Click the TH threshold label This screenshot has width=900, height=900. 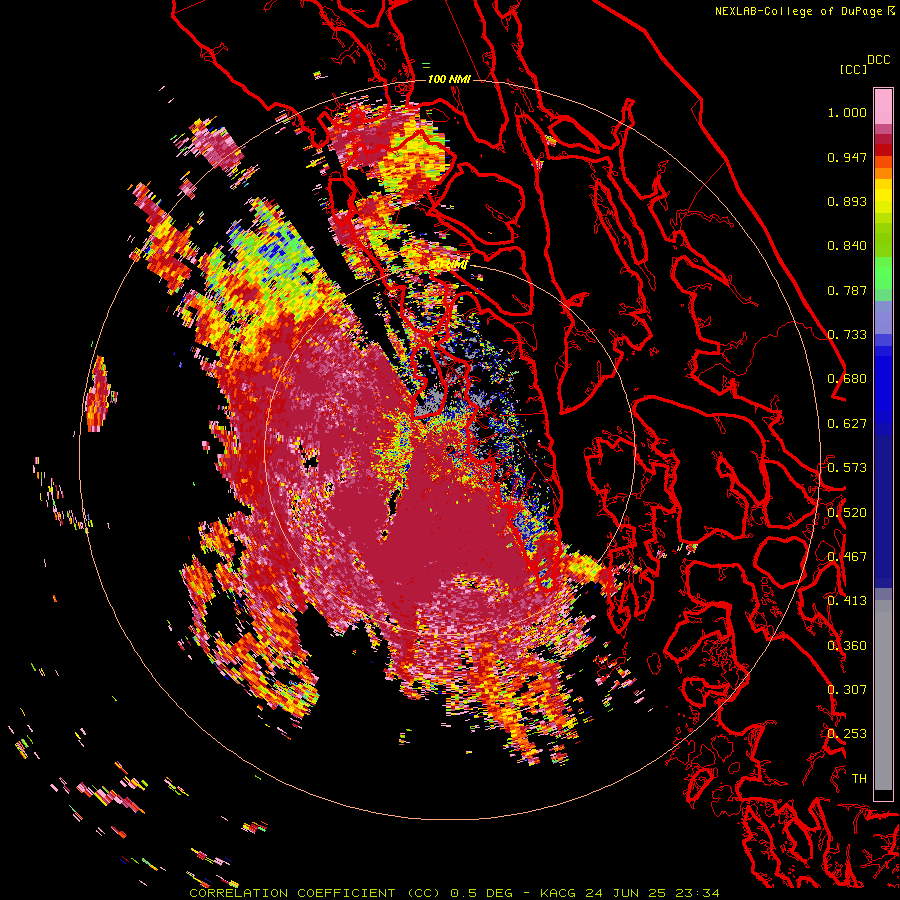pos(859,779)
